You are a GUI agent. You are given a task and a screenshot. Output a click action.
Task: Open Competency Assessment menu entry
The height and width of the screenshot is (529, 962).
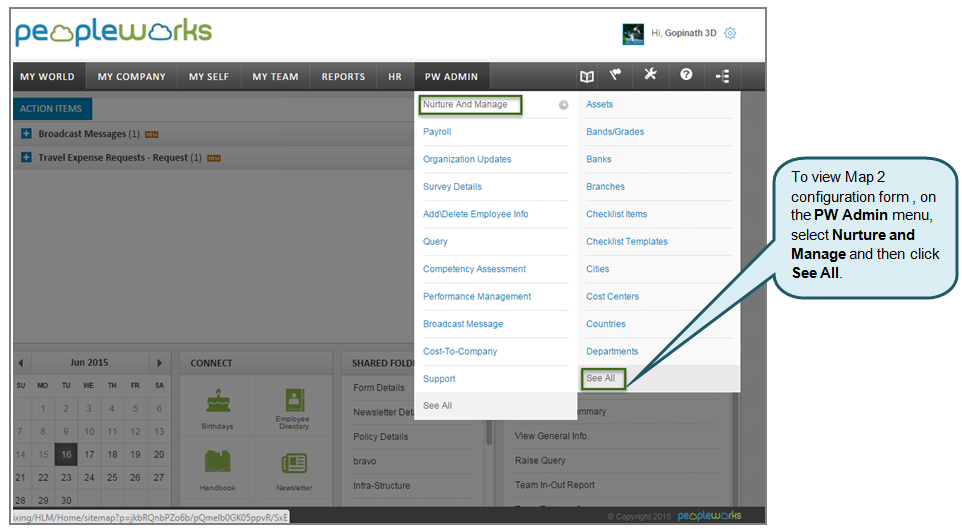[x=474, y=269]
